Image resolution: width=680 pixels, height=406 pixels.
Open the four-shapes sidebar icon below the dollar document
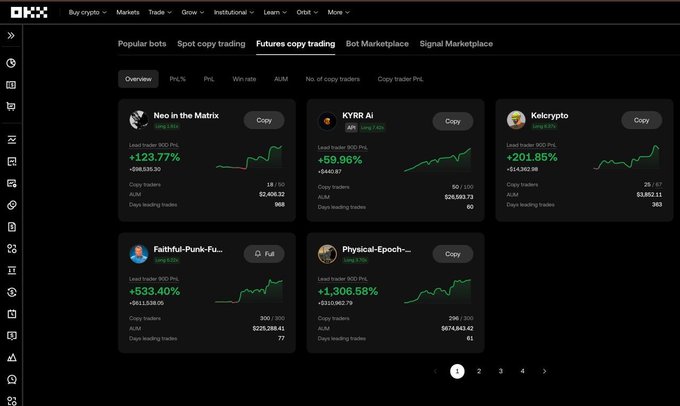12,249
